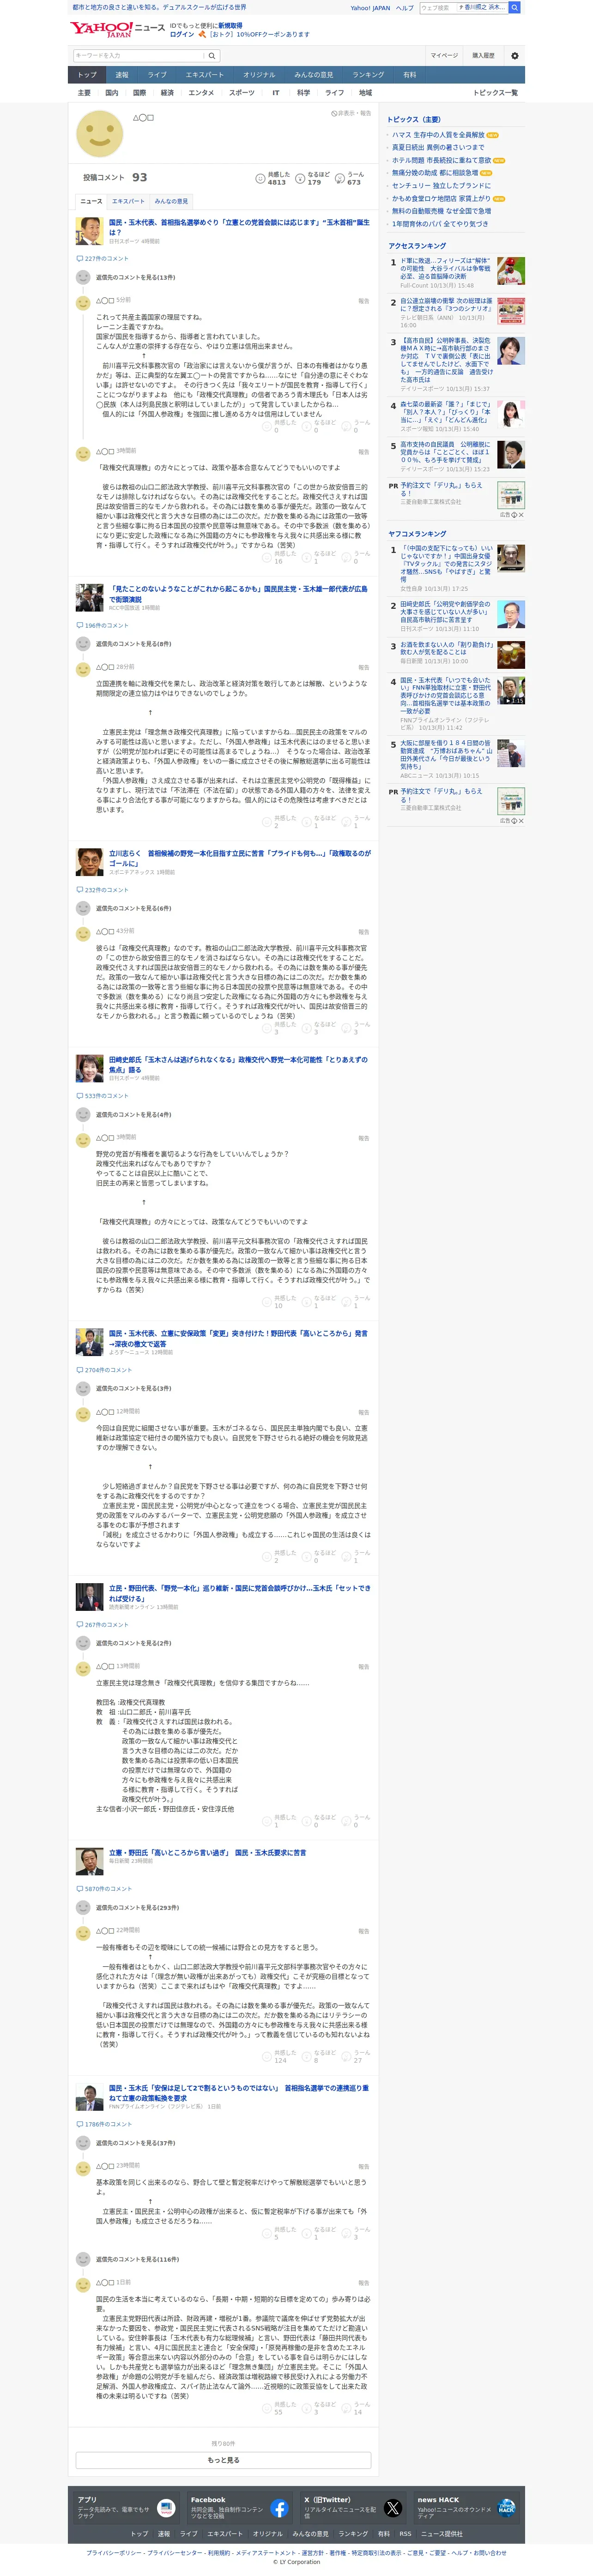The height and width of the screenshot is (2576, 593).
Task: Click the 非表示・報告 icon on the profile
Action: (350, 114)
